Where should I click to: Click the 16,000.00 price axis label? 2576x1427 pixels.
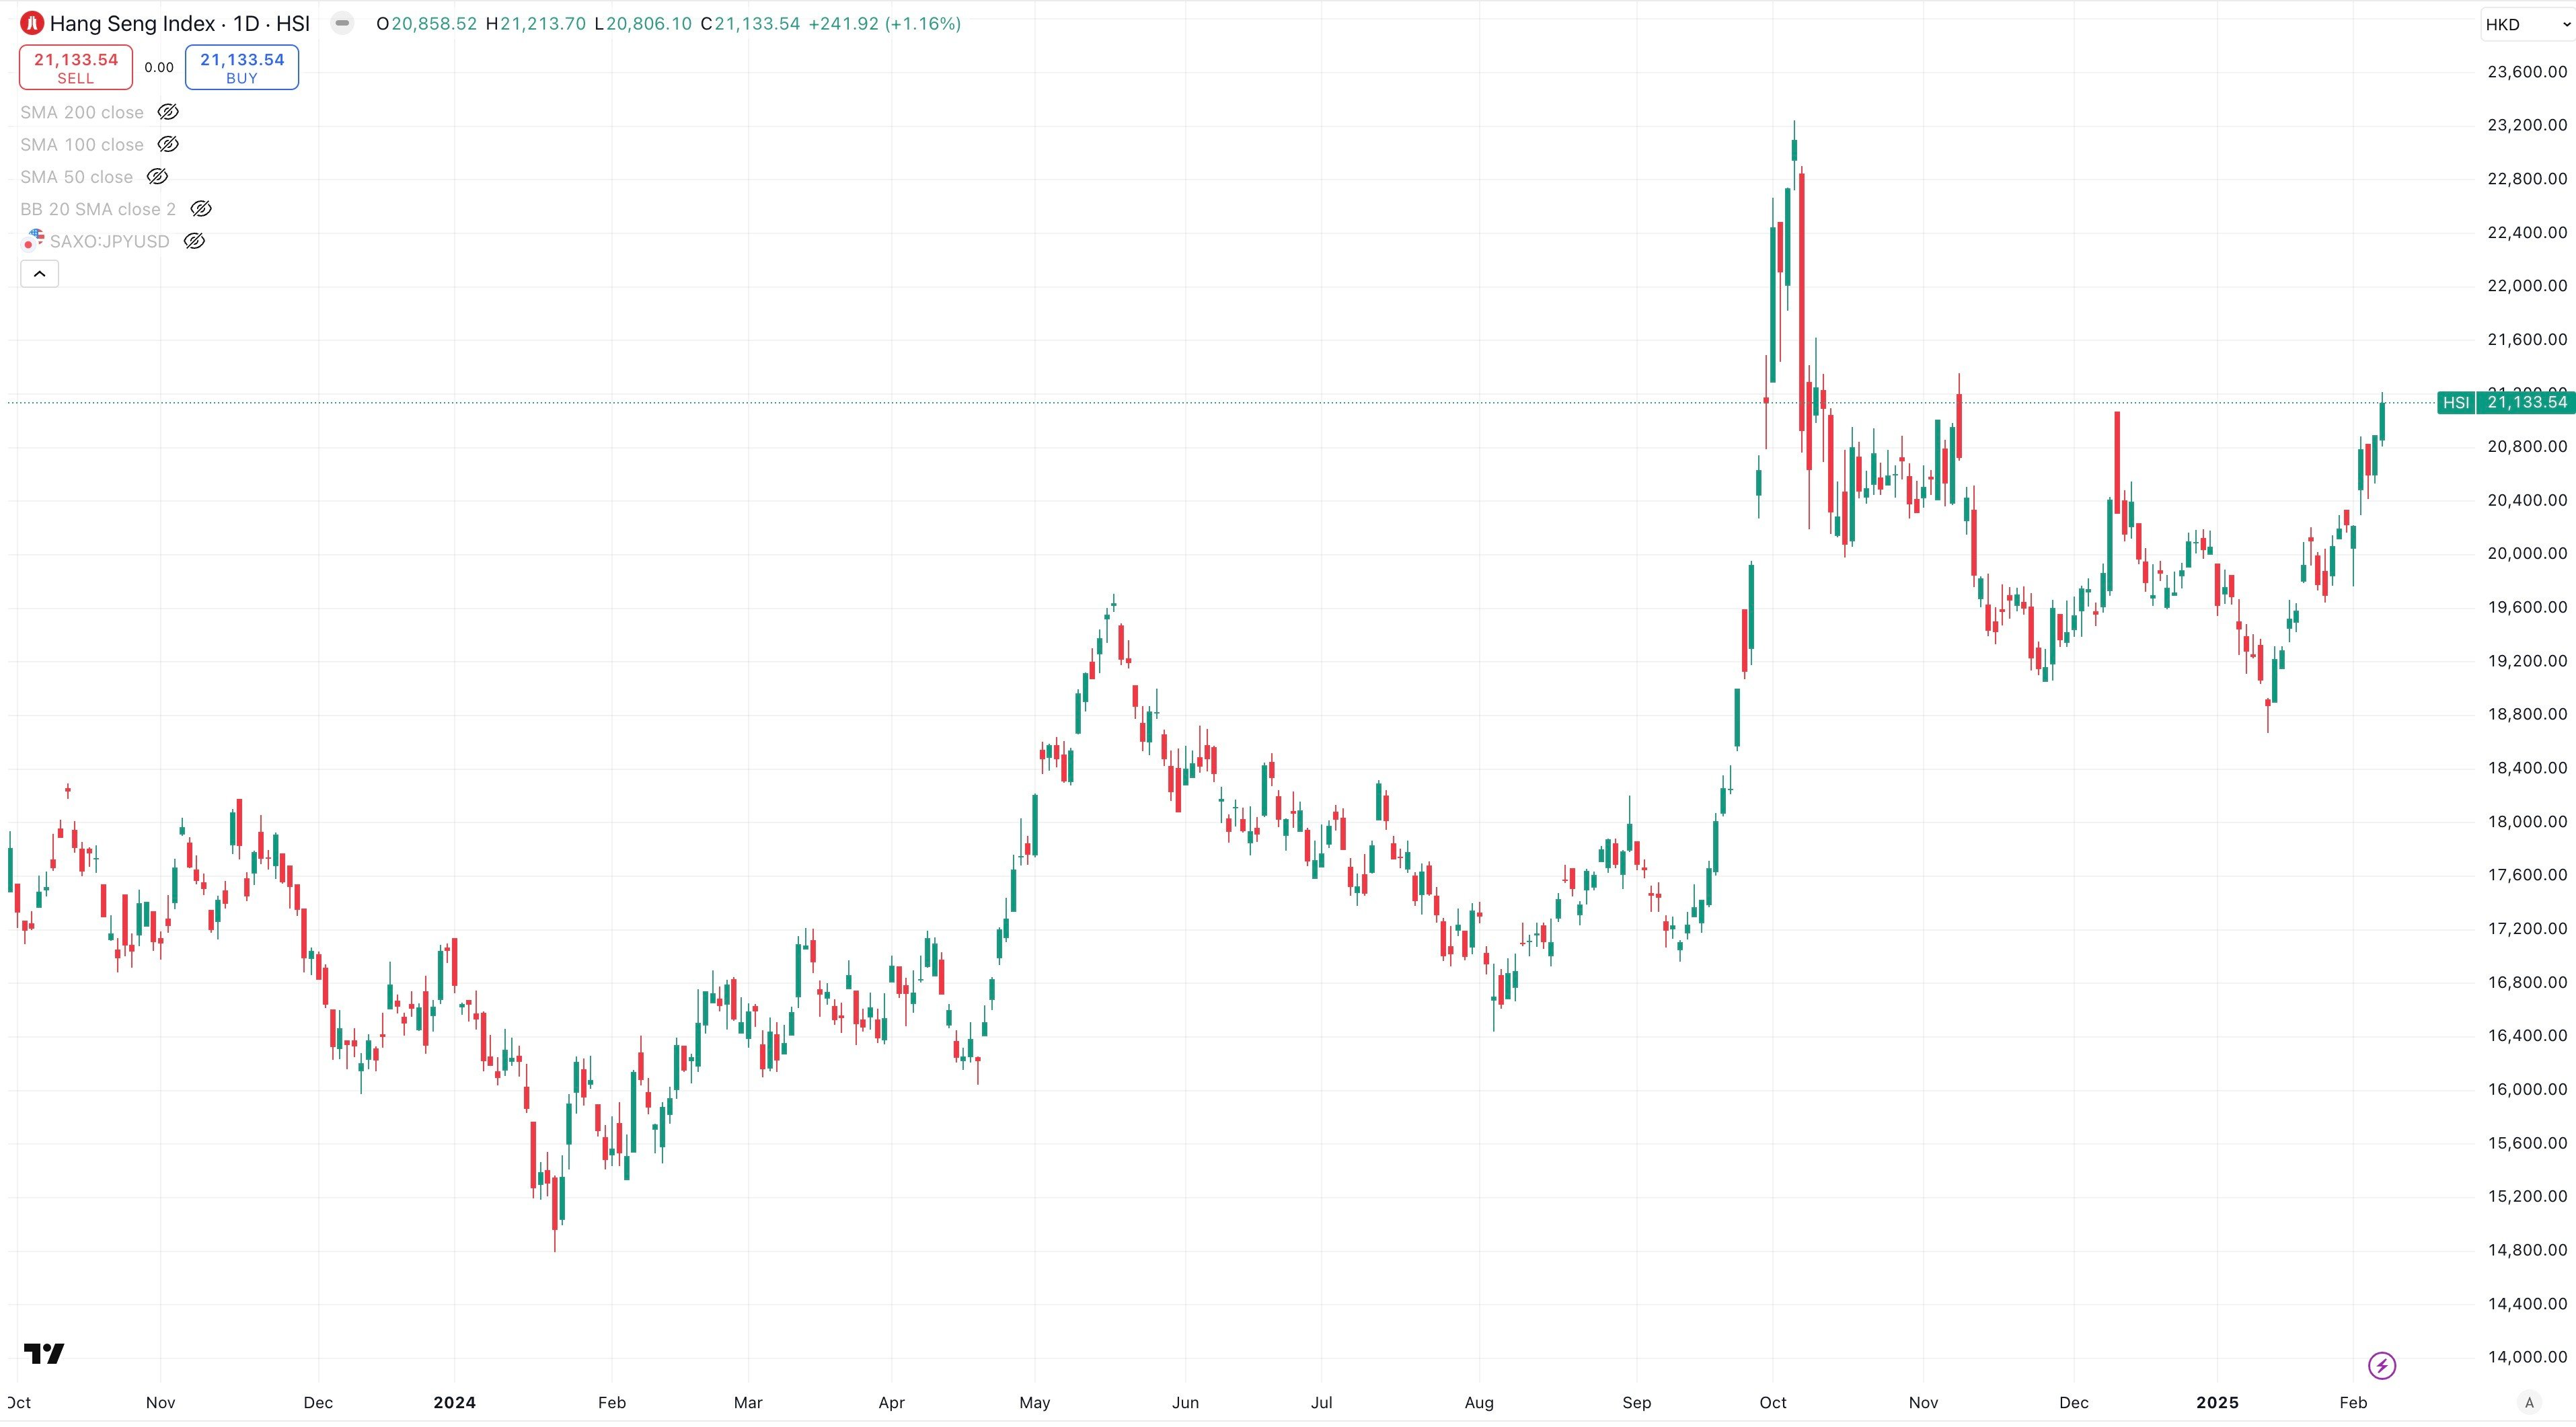[2527, 1089]
